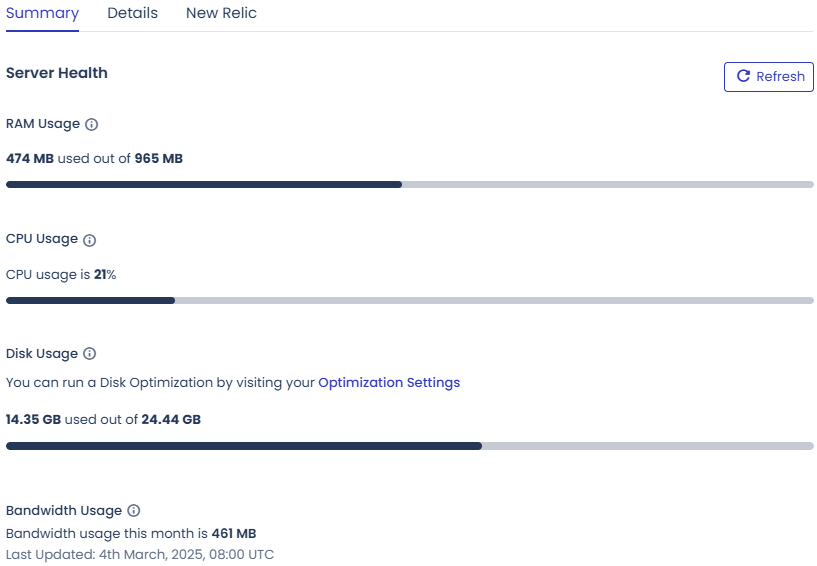
Task: Switch to the Details tab
Action: coord(132,13)
